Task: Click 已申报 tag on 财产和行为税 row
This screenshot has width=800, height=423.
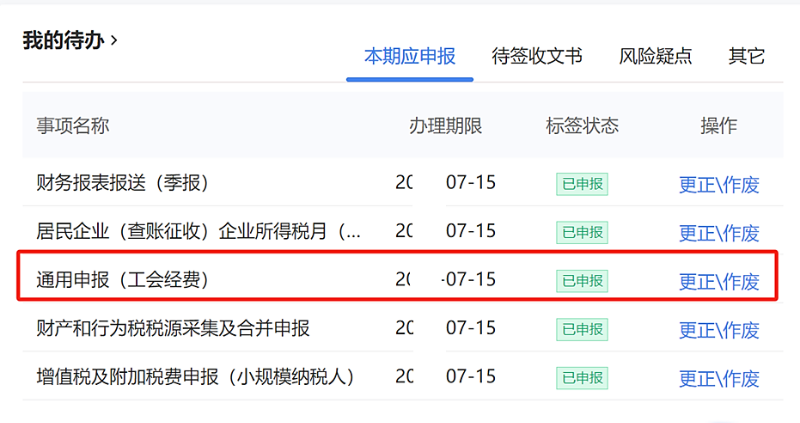Action: [582, 329]
